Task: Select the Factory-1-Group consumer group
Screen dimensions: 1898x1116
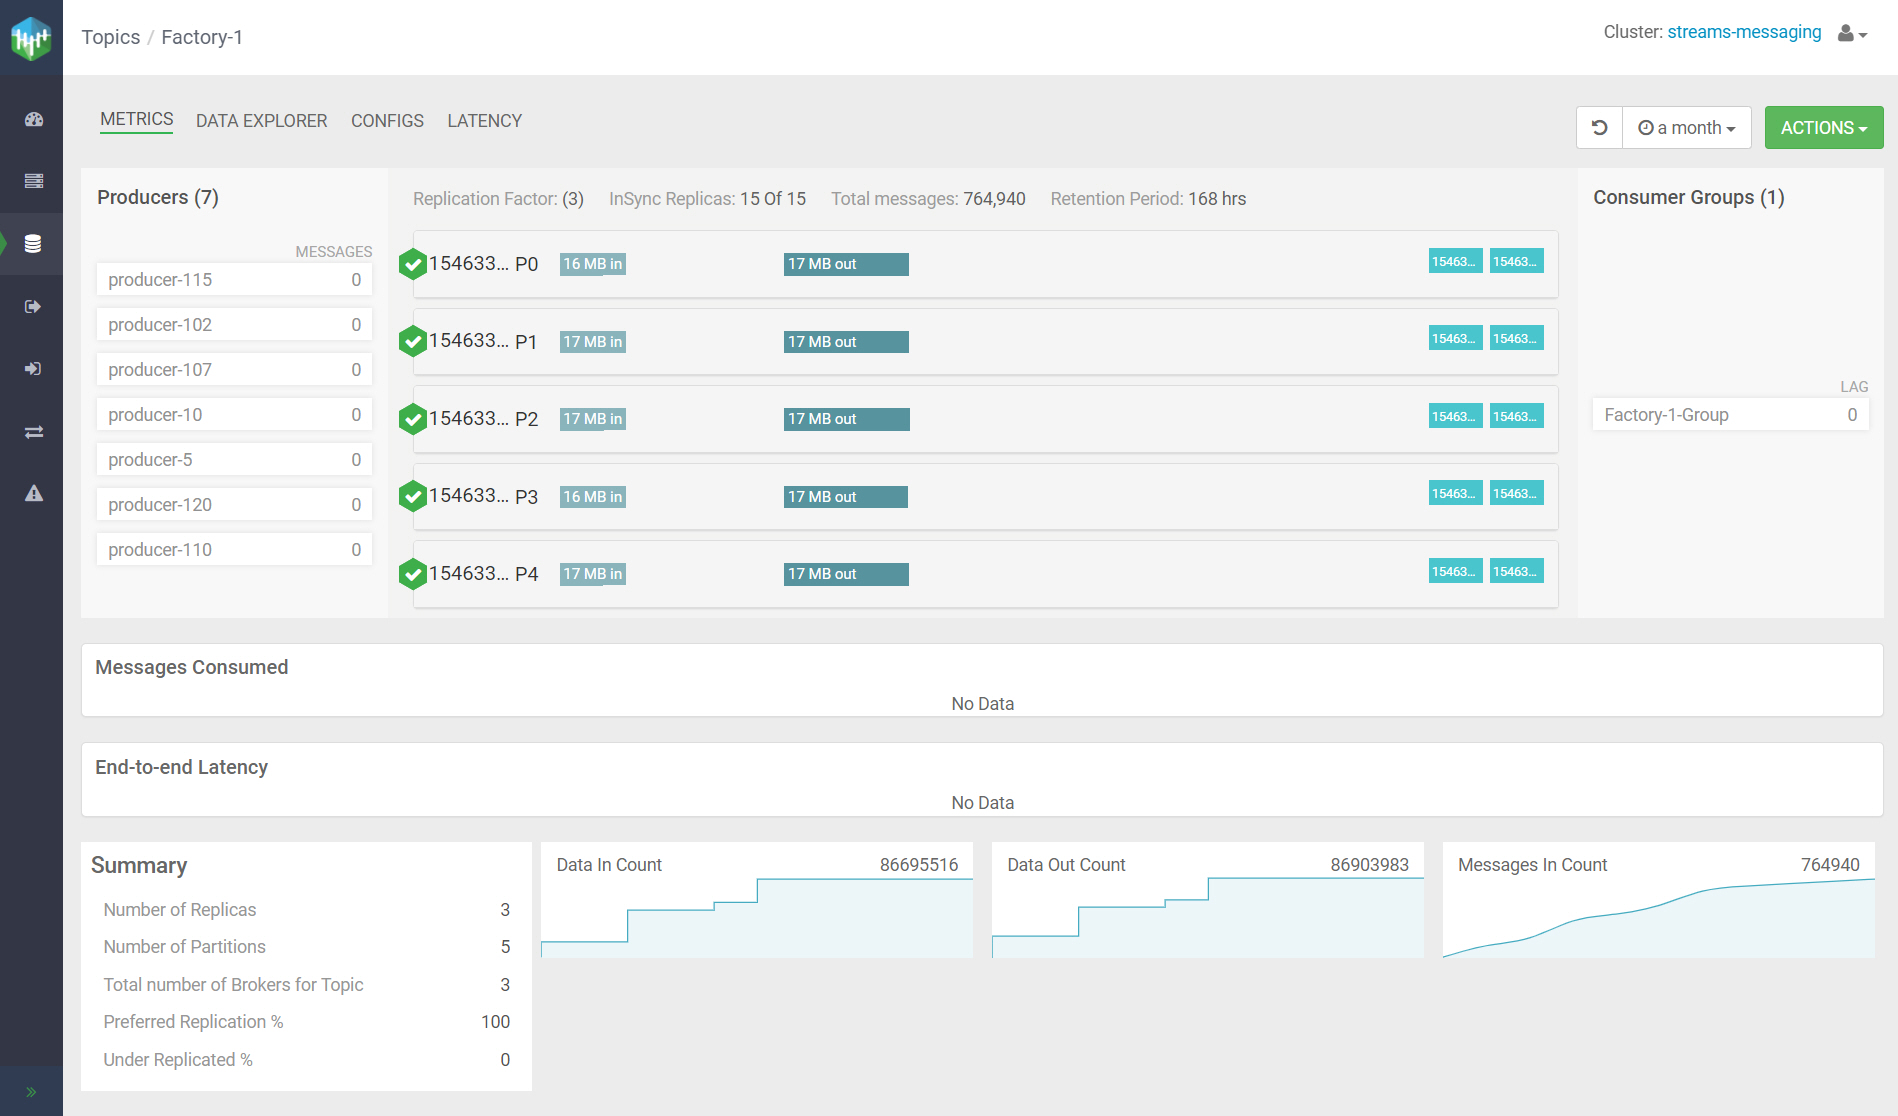Action: coord(1730,415)
